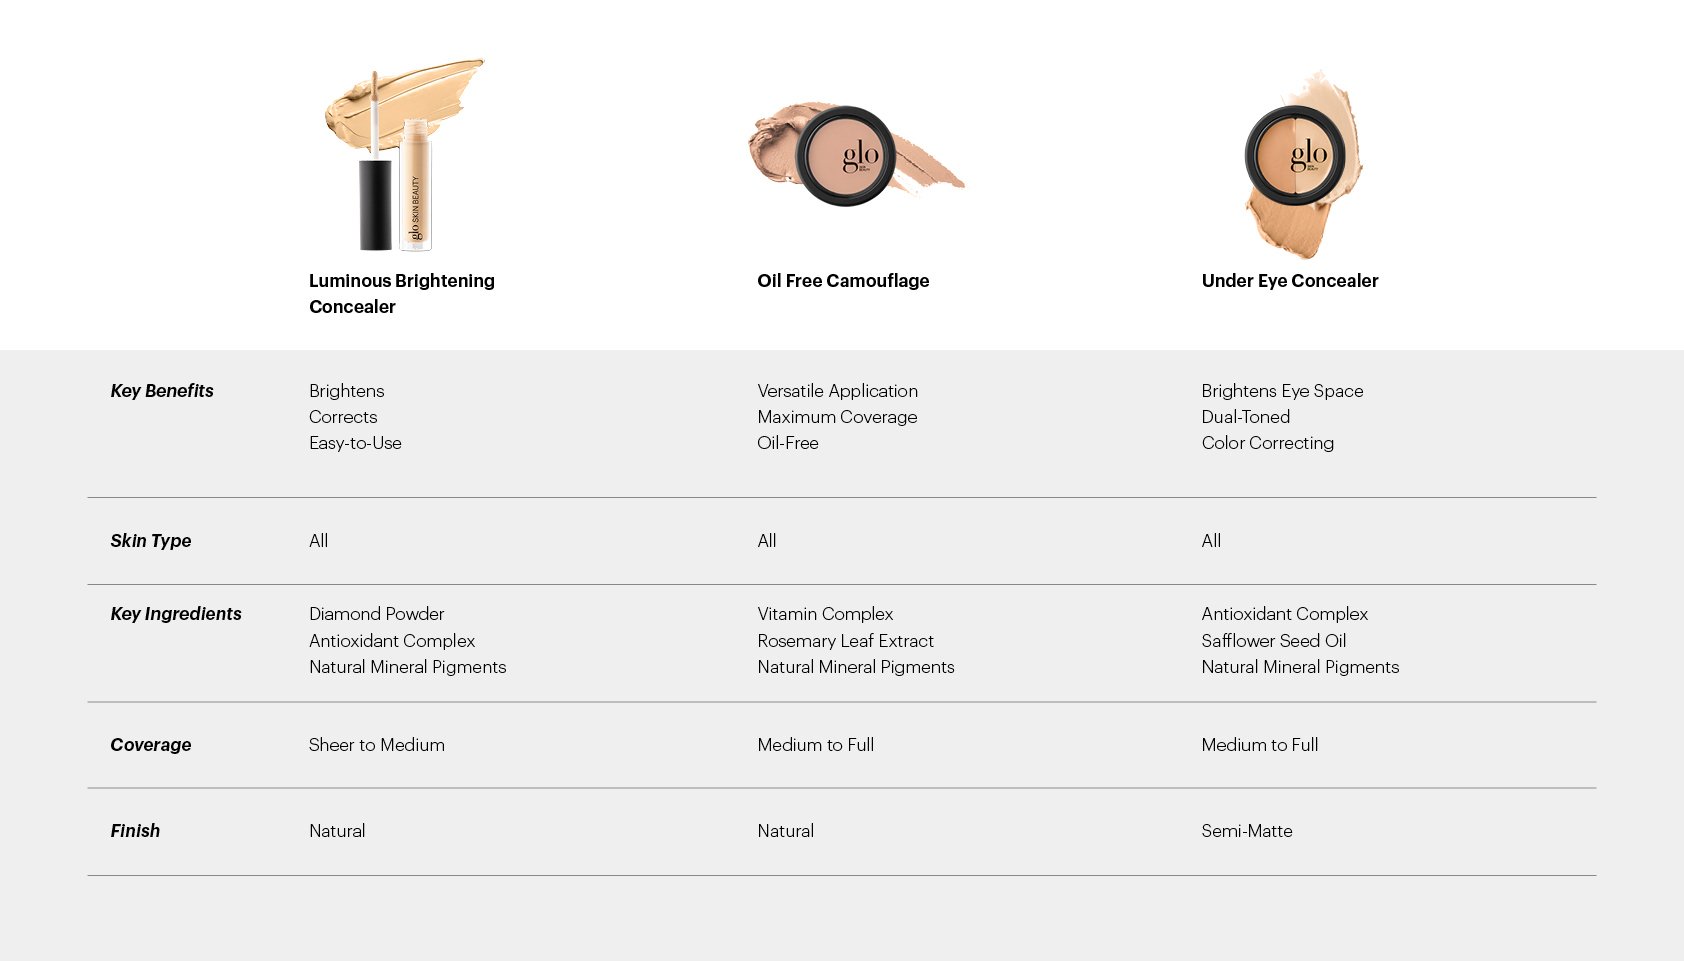Open the Luminous Brightening Concealer product title
Screen dimensions: 1684x961
(x=401, y=293)
